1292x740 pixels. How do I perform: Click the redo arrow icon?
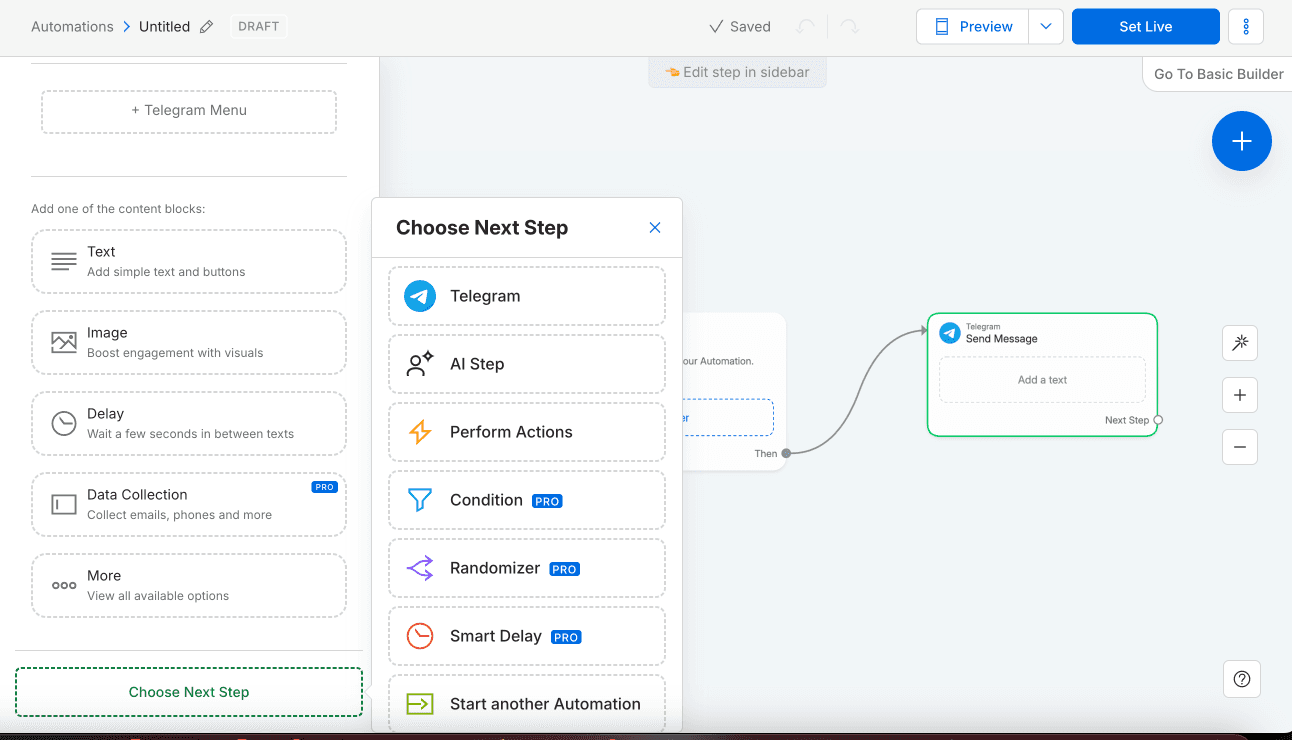pyautogui.click(x=850, y=27)
